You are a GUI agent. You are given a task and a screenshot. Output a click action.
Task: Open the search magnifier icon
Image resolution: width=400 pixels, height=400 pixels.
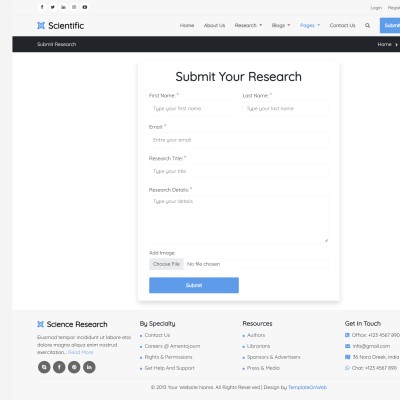[367, 25]
